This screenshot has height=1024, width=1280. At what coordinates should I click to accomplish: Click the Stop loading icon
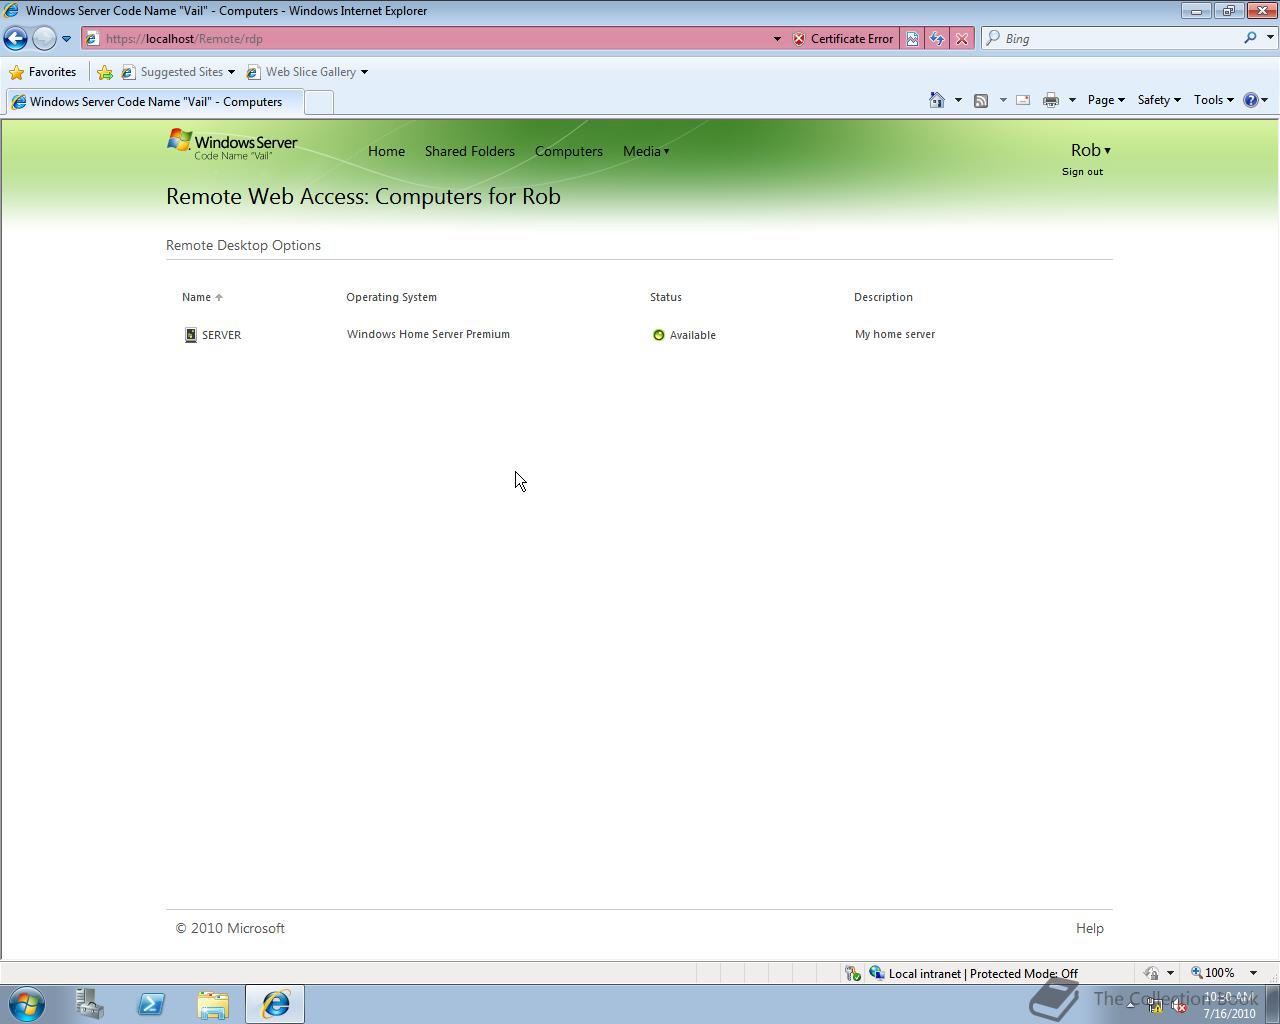962,39
